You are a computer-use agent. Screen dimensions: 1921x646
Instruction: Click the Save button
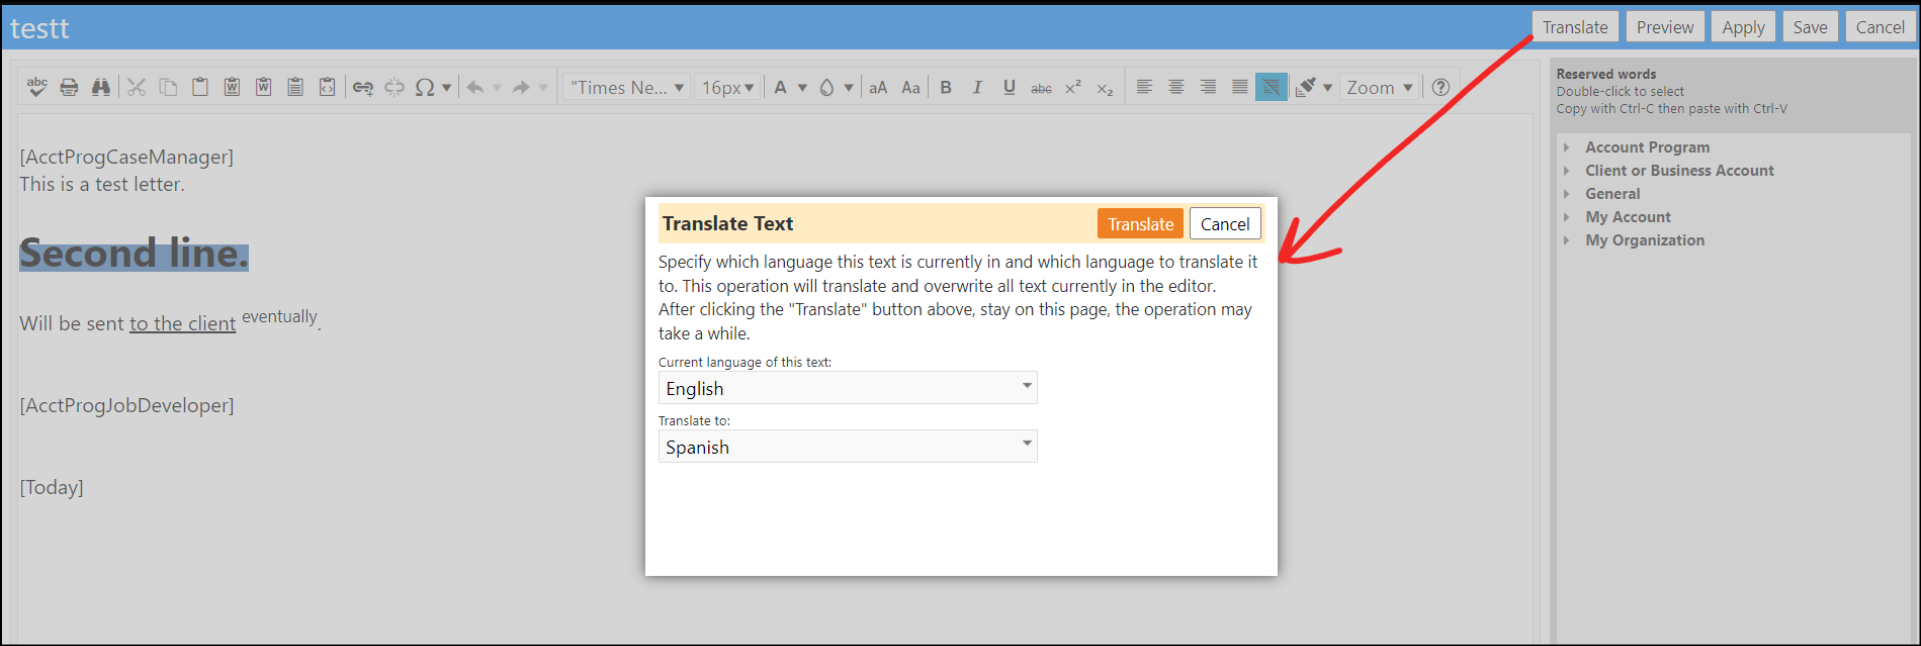[1810, 27]
